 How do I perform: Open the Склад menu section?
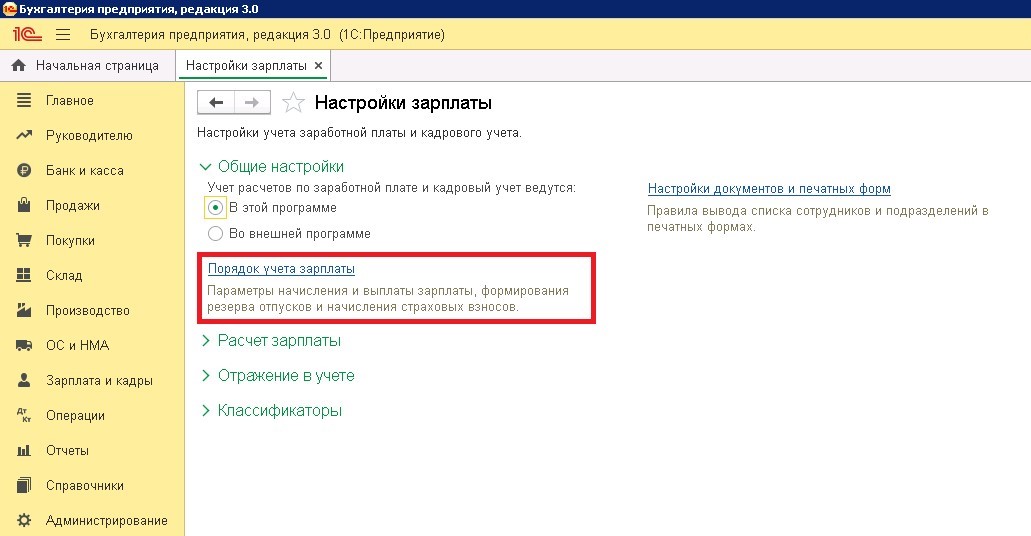click(64, 275)
